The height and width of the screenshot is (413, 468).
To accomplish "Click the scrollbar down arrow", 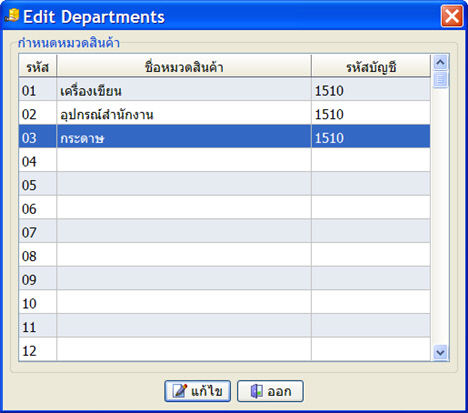I will (x=440, y=352).
